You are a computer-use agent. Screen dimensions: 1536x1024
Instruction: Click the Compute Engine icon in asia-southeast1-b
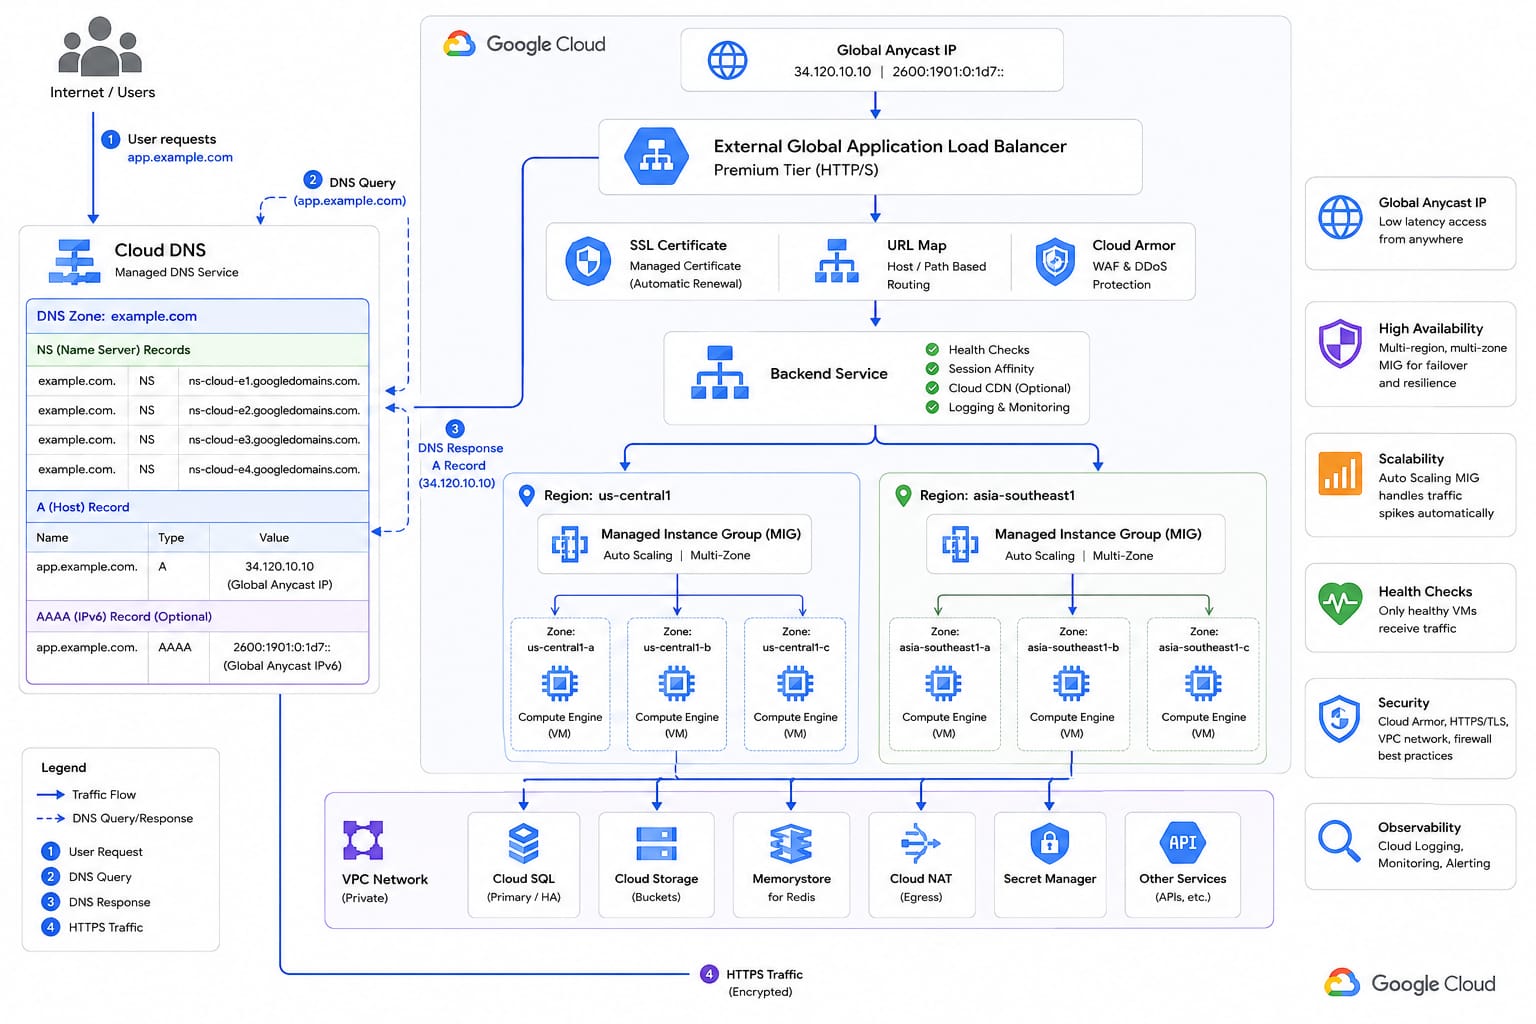[1071, 684]
